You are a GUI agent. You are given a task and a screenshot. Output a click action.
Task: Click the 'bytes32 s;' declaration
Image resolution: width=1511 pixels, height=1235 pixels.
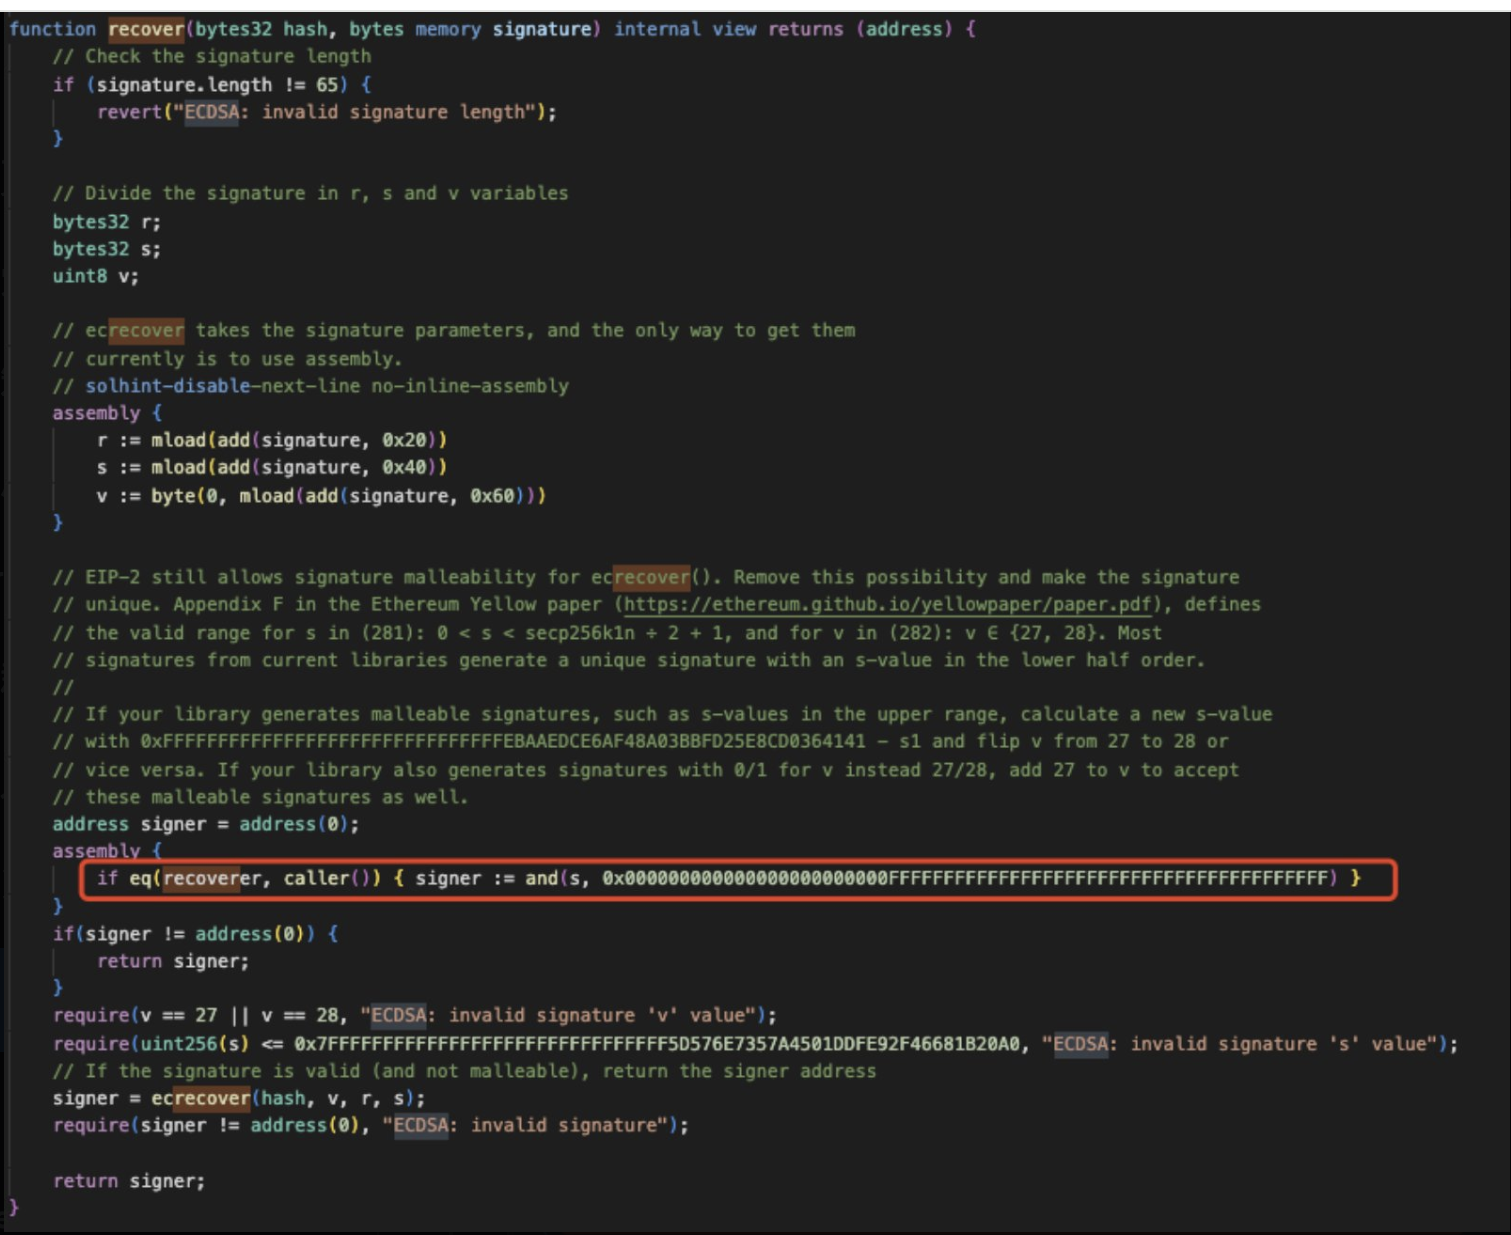[x=106, y=249]
